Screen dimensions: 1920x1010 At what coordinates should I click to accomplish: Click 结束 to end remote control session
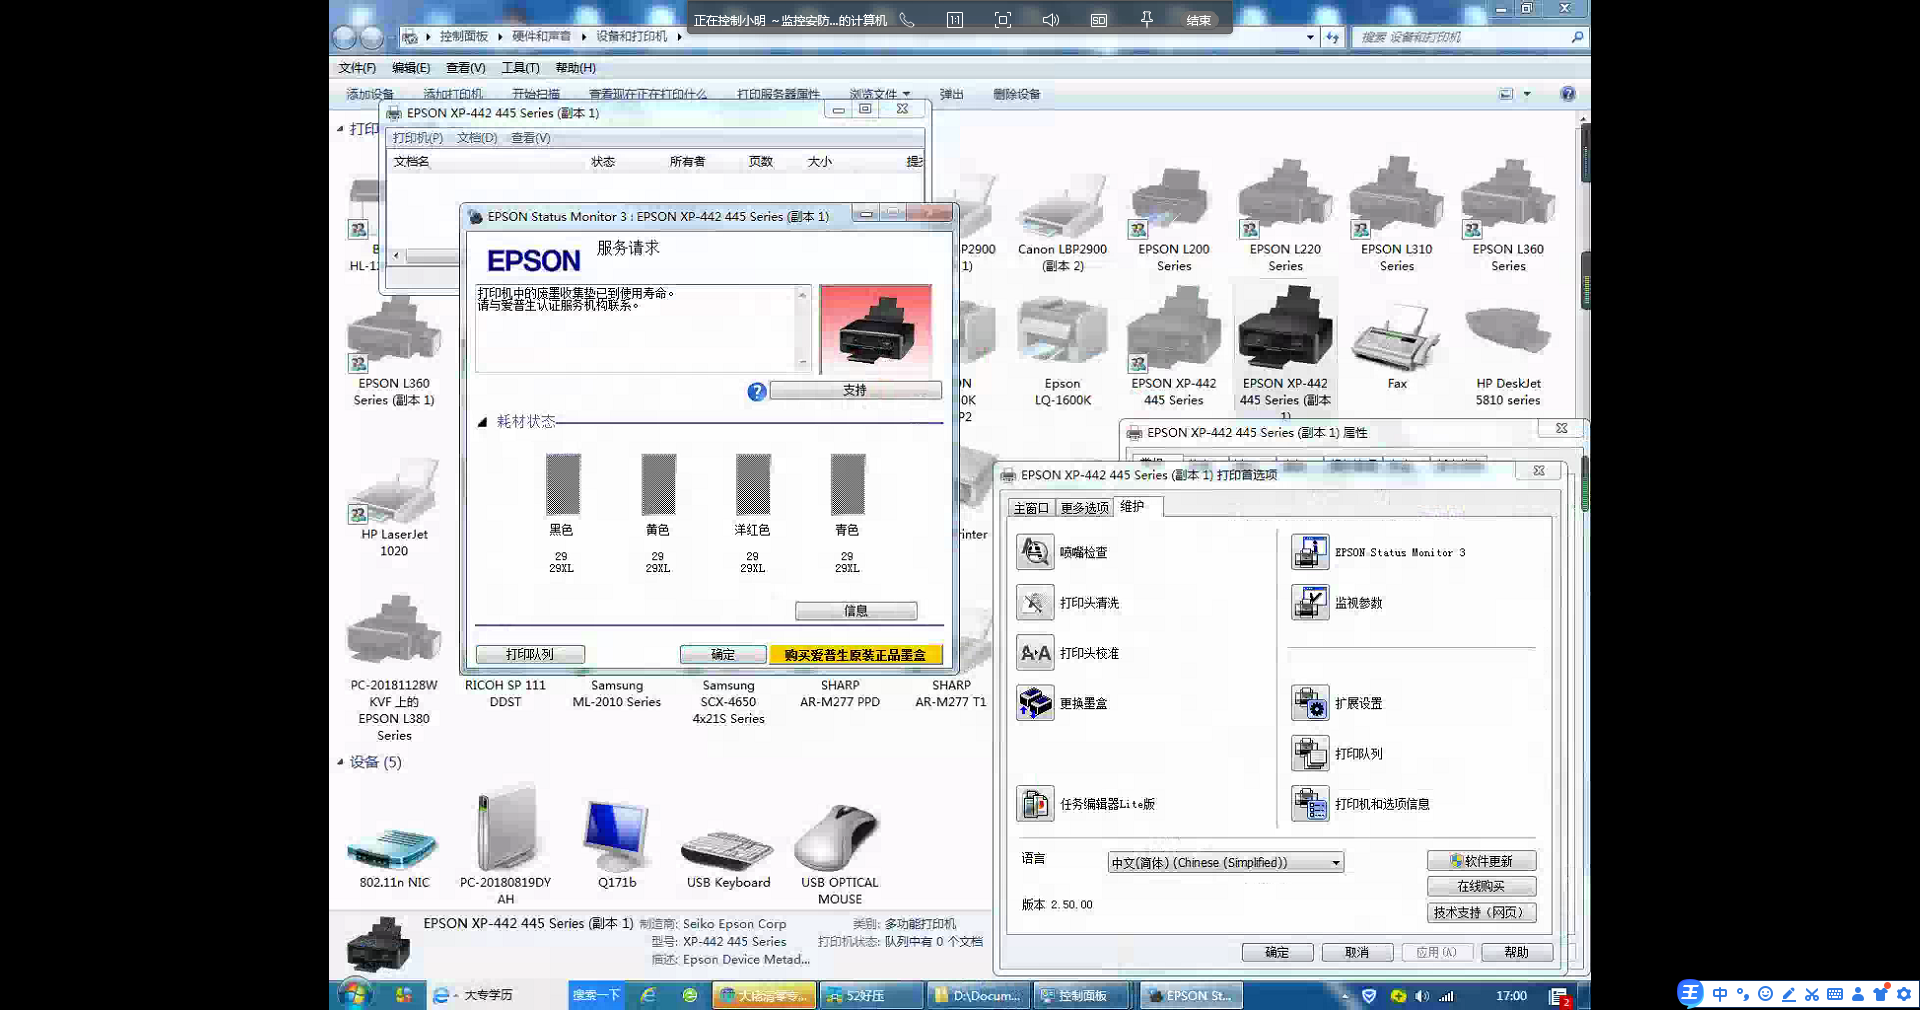coord(1199,20)
